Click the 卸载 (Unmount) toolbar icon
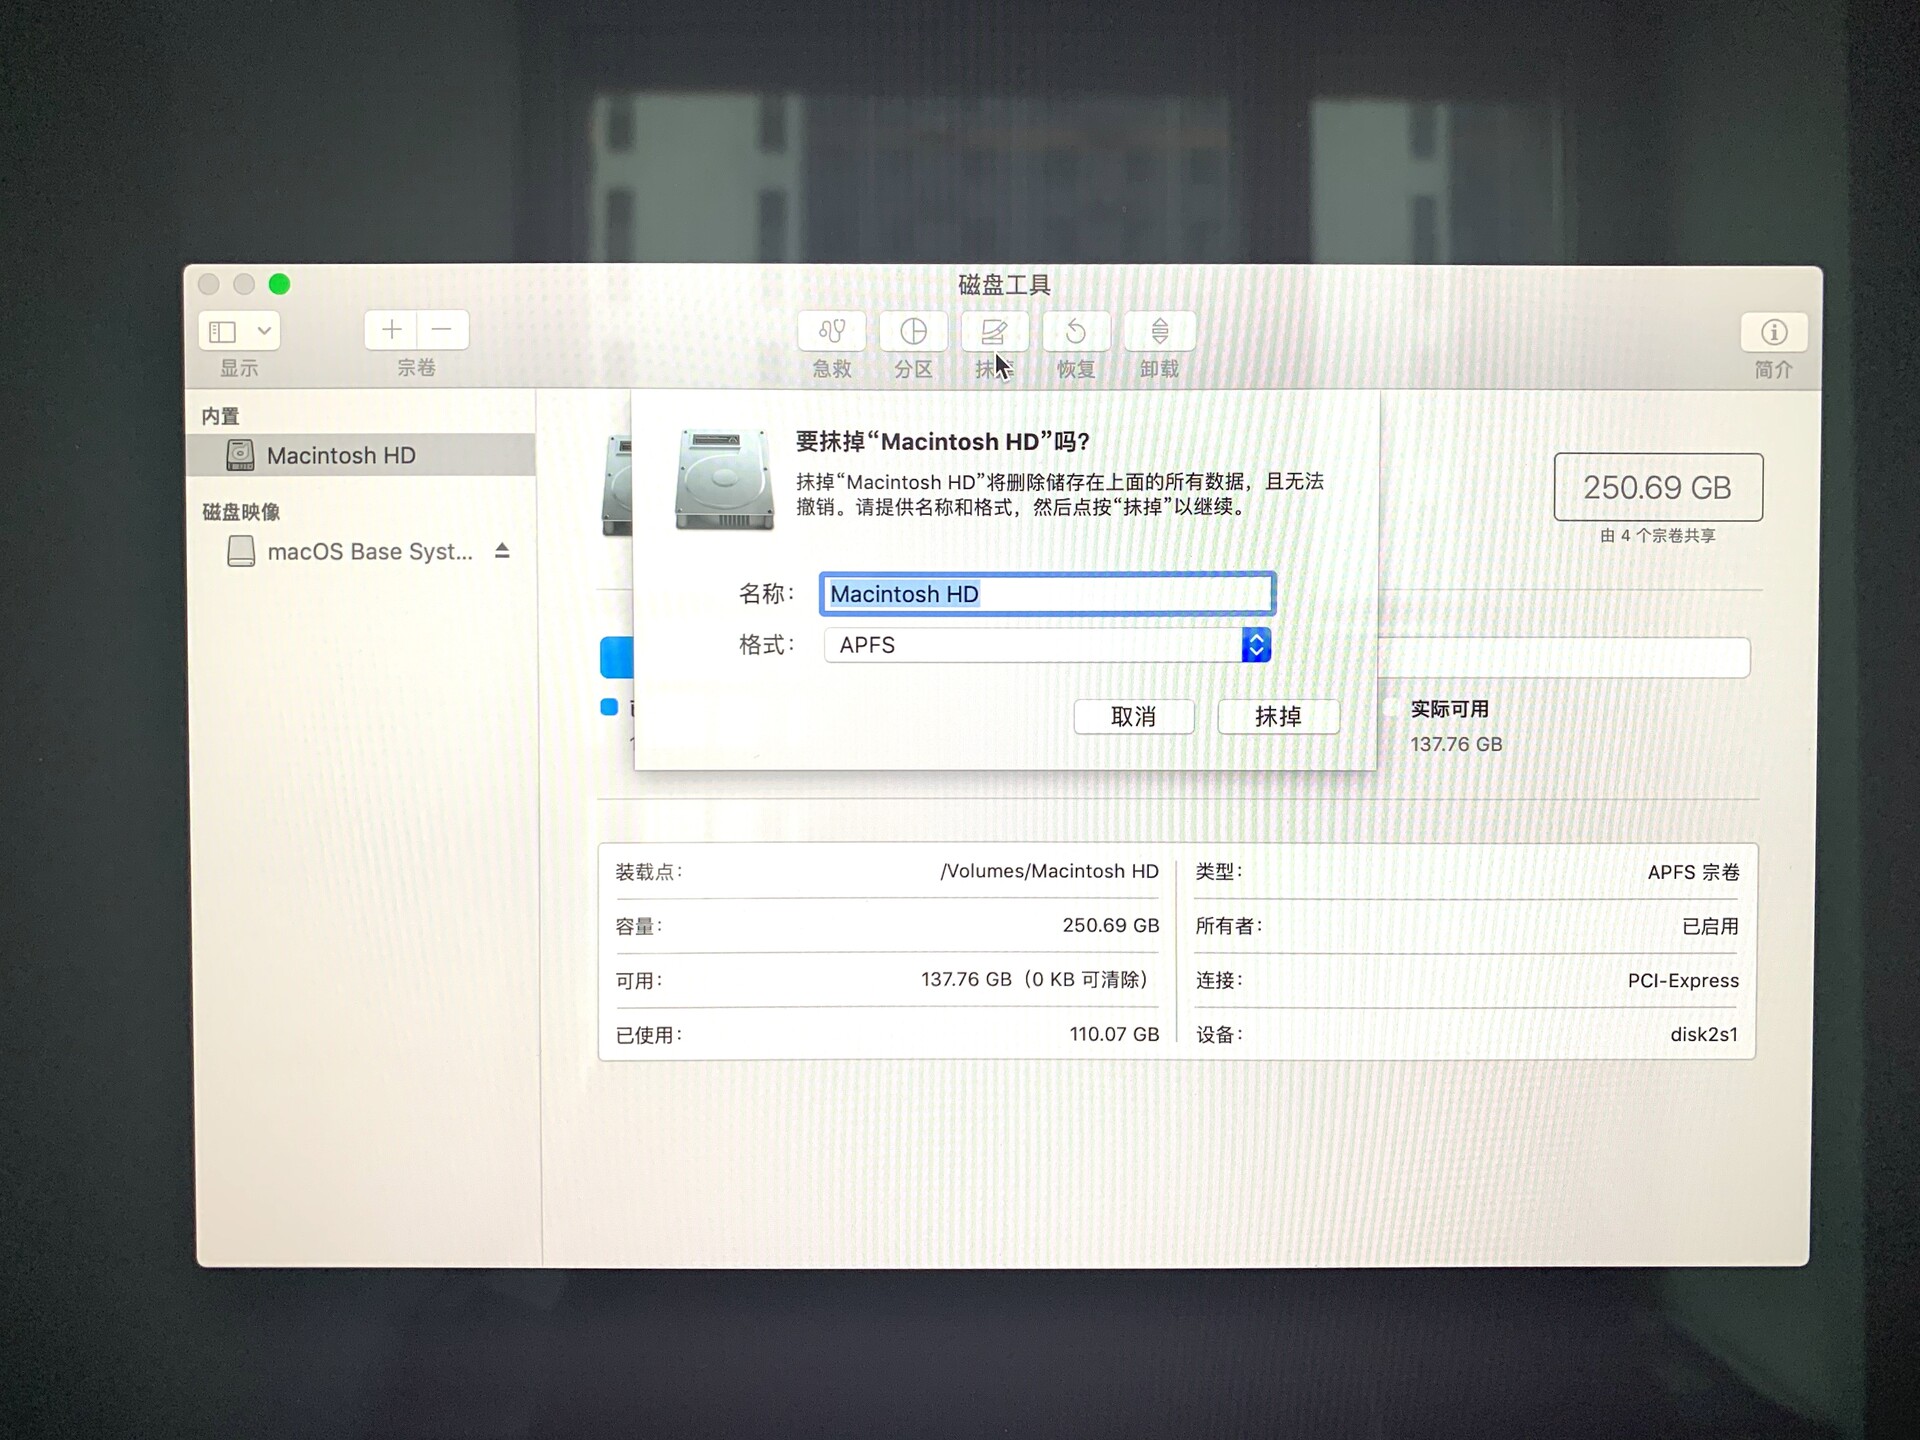 tap(1158, 333)
